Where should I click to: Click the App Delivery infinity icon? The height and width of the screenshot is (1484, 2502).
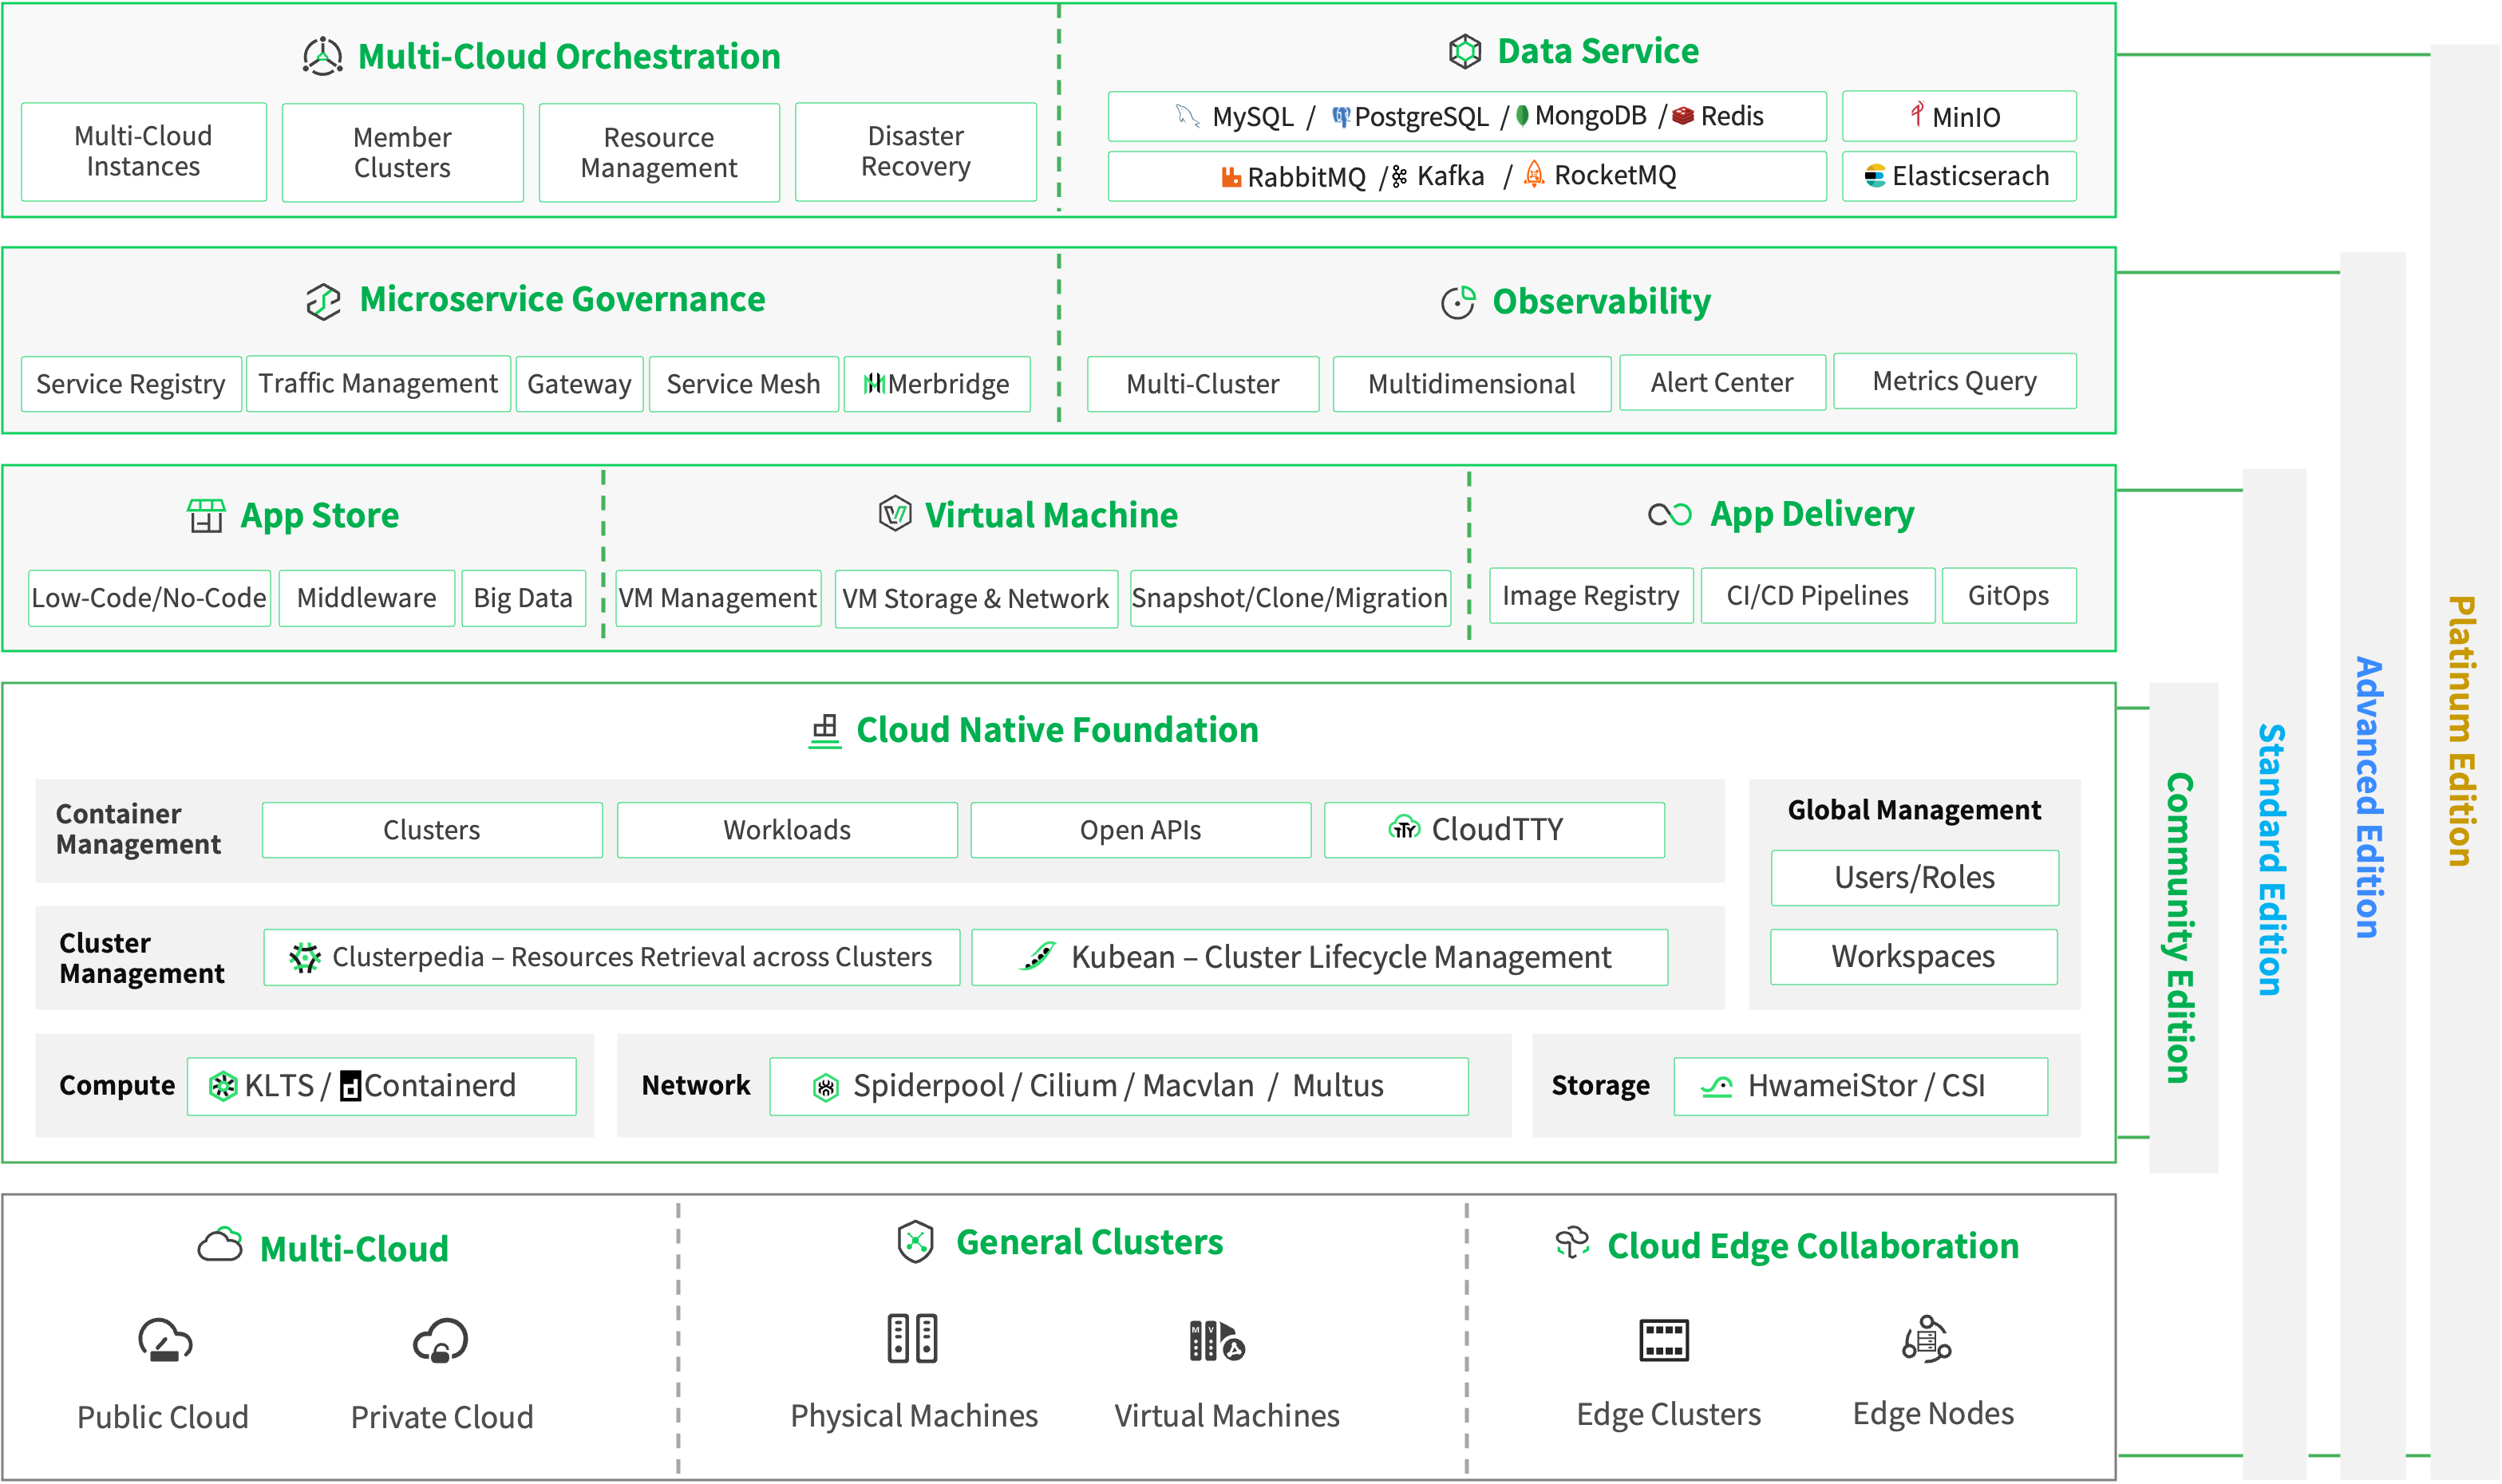[x=1669, y=514]
